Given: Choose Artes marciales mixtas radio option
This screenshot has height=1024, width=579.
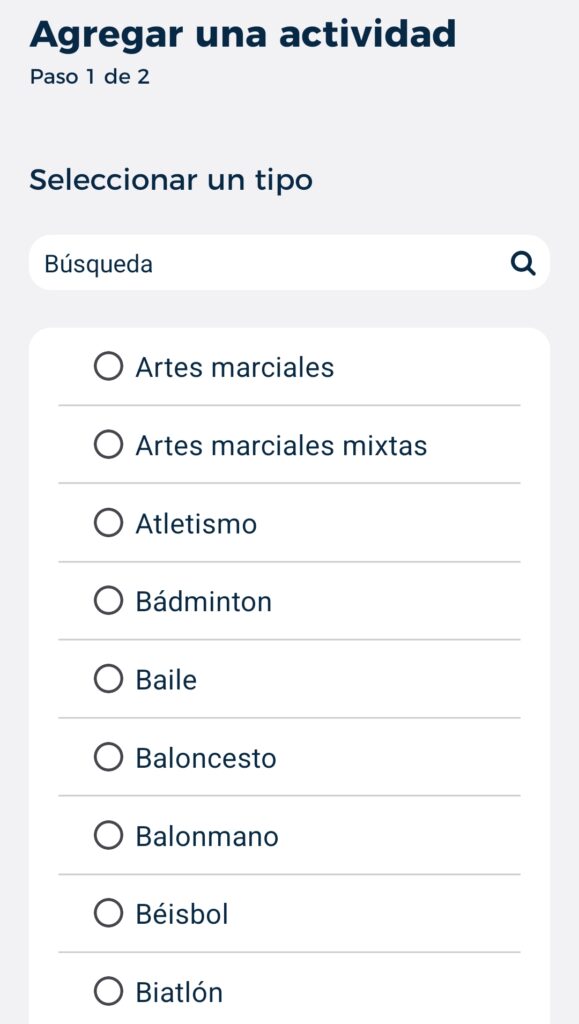Looking at the screenshot, I should 108,445.
